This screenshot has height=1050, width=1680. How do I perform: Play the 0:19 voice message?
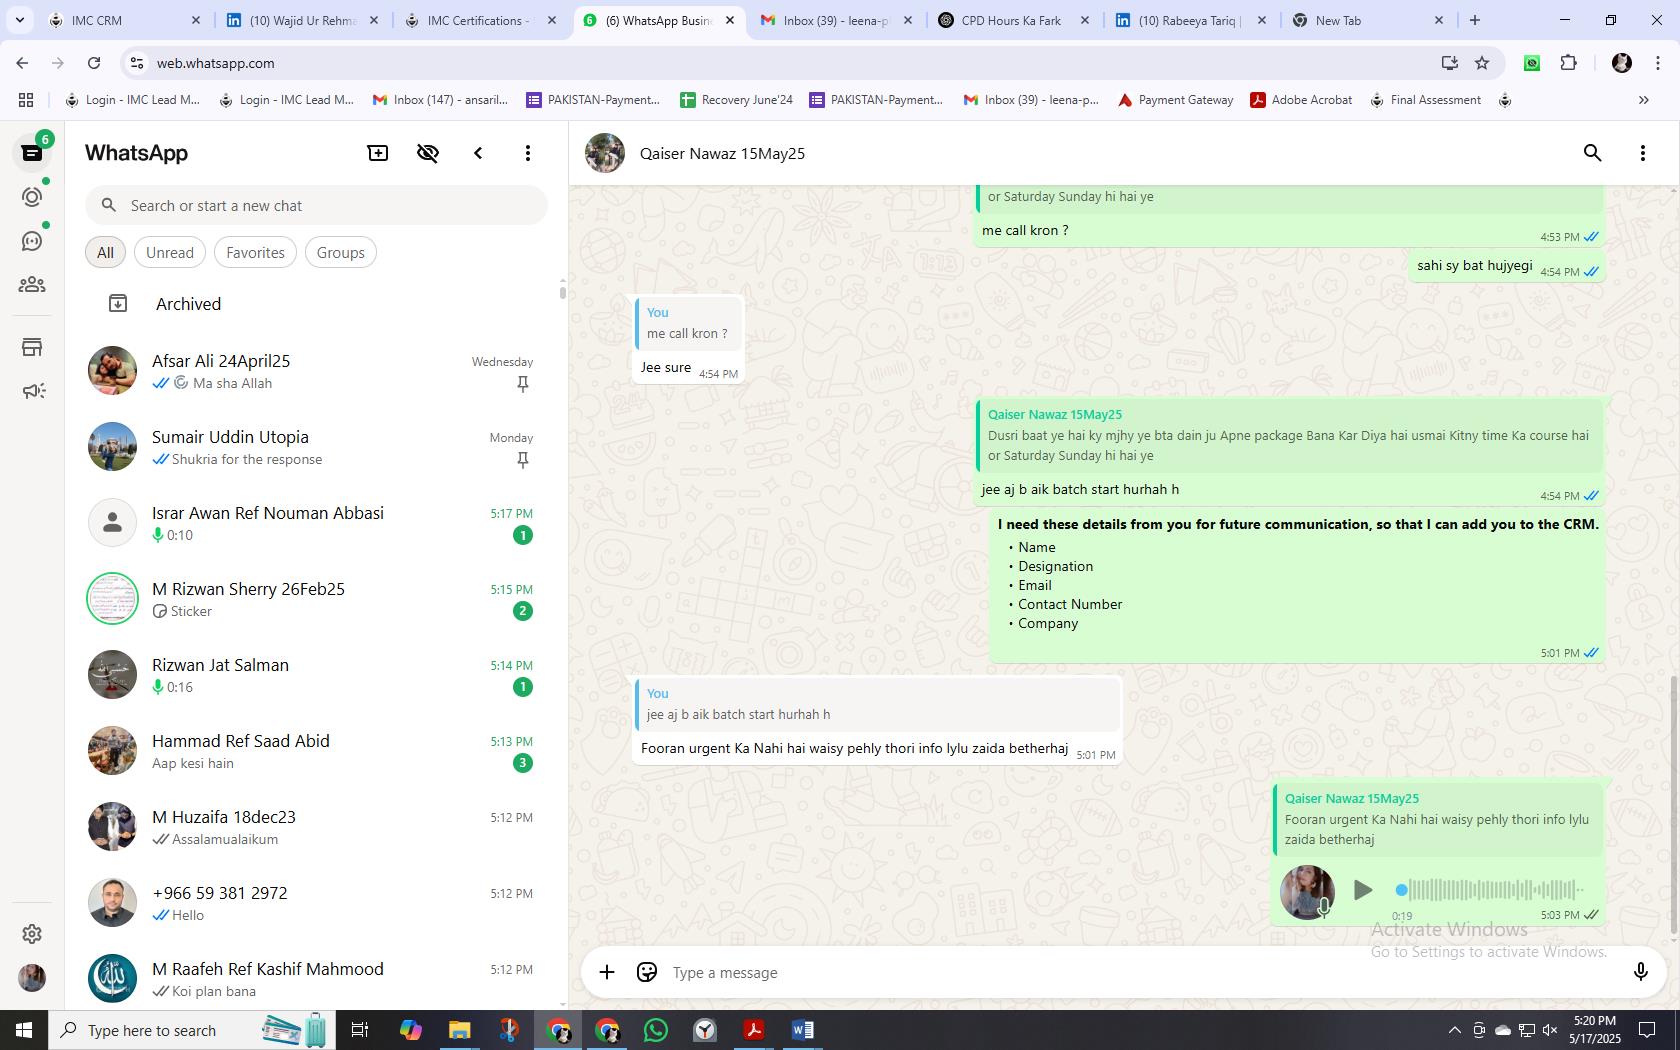[1362, 890]
